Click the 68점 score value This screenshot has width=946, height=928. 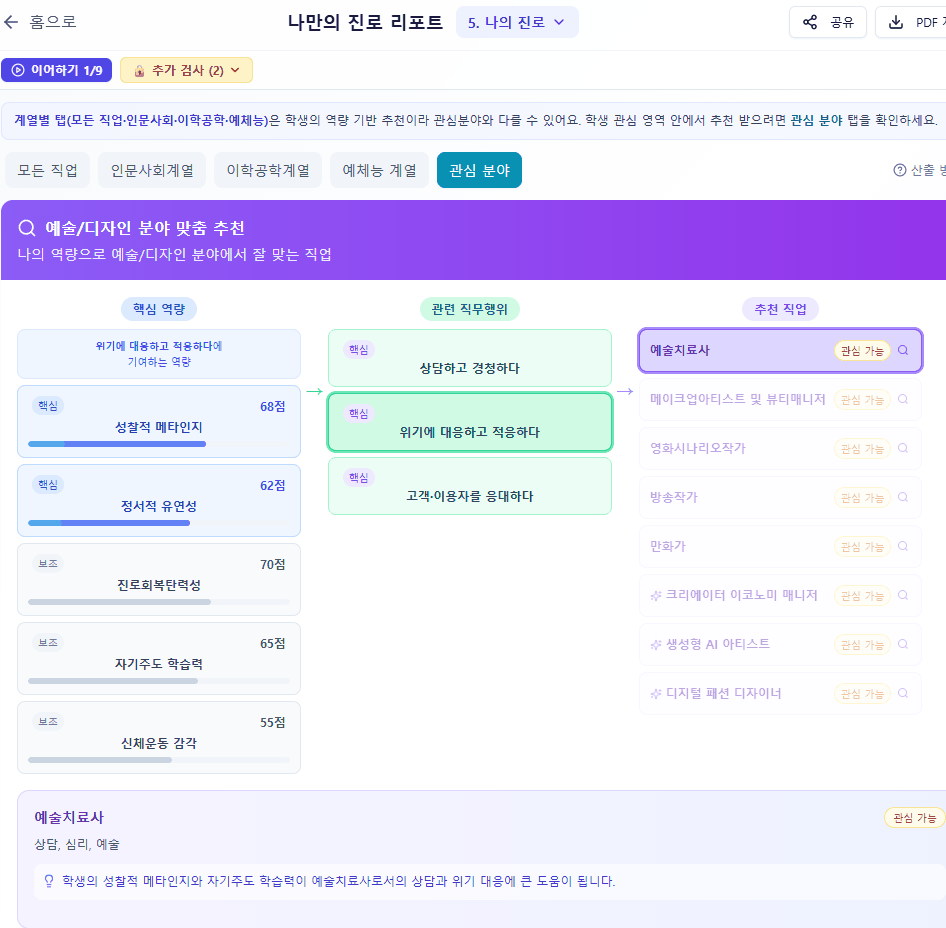point(272,407)
